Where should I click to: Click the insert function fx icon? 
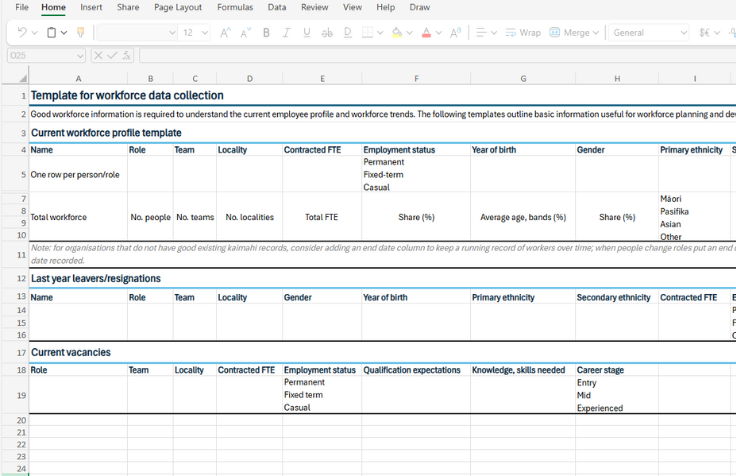coord(128,56)
